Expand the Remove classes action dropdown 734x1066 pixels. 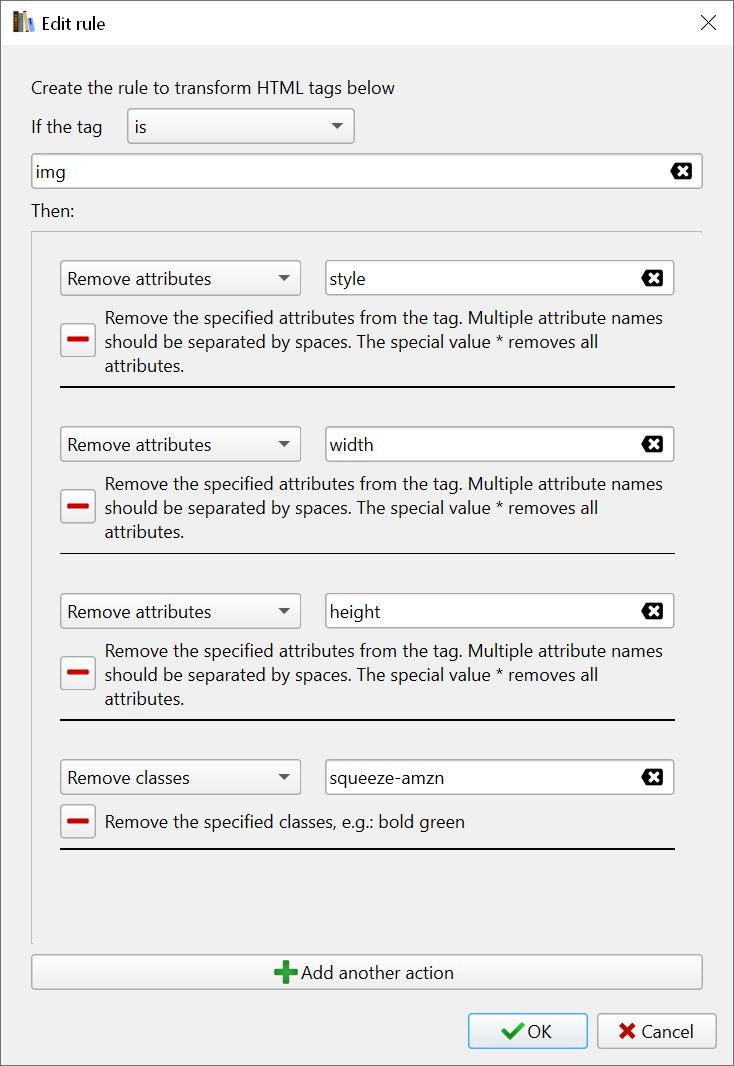[180, 777]
